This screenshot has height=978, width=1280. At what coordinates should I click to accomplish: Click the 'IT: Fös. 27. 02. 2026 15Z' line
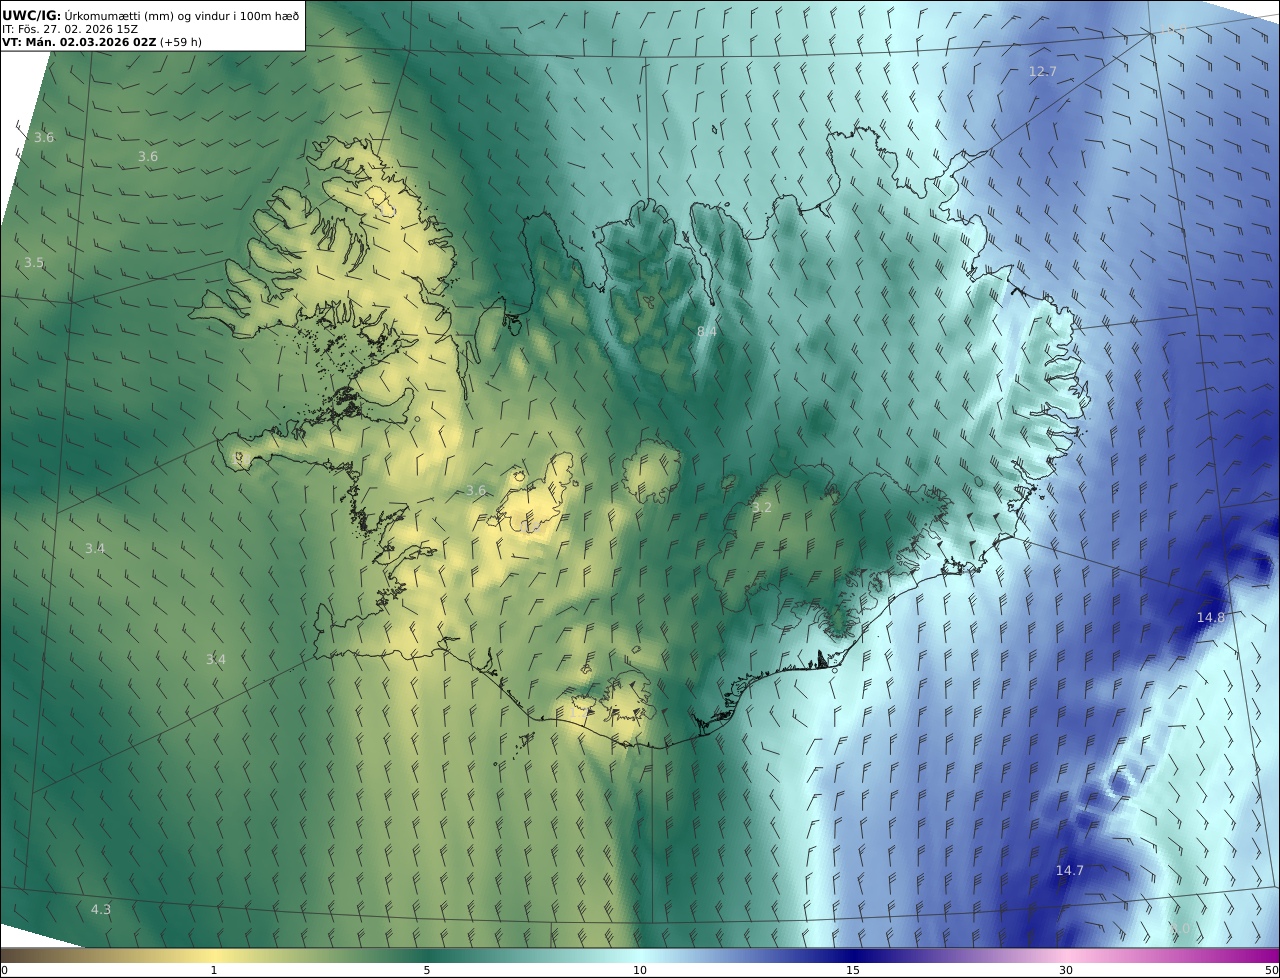[x=70, y=29]
